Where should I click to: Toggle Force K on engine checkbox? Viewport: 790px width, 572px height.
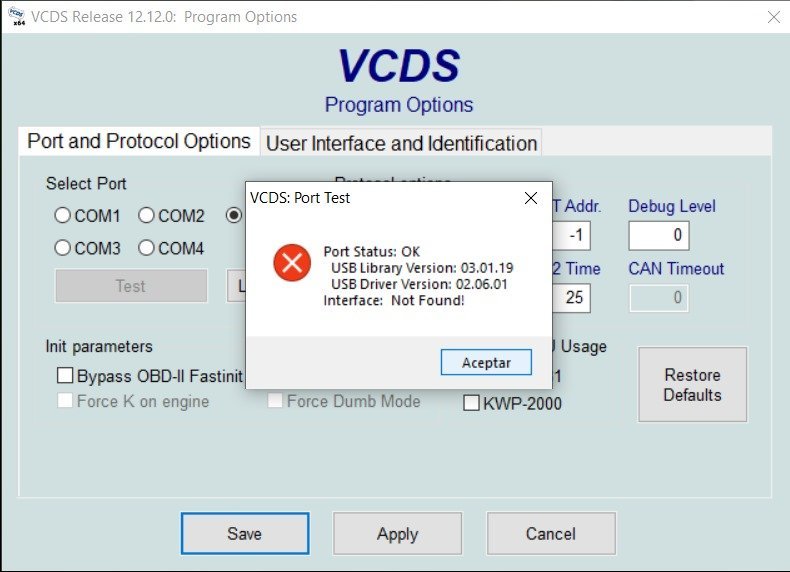click(x=65, y=401)
